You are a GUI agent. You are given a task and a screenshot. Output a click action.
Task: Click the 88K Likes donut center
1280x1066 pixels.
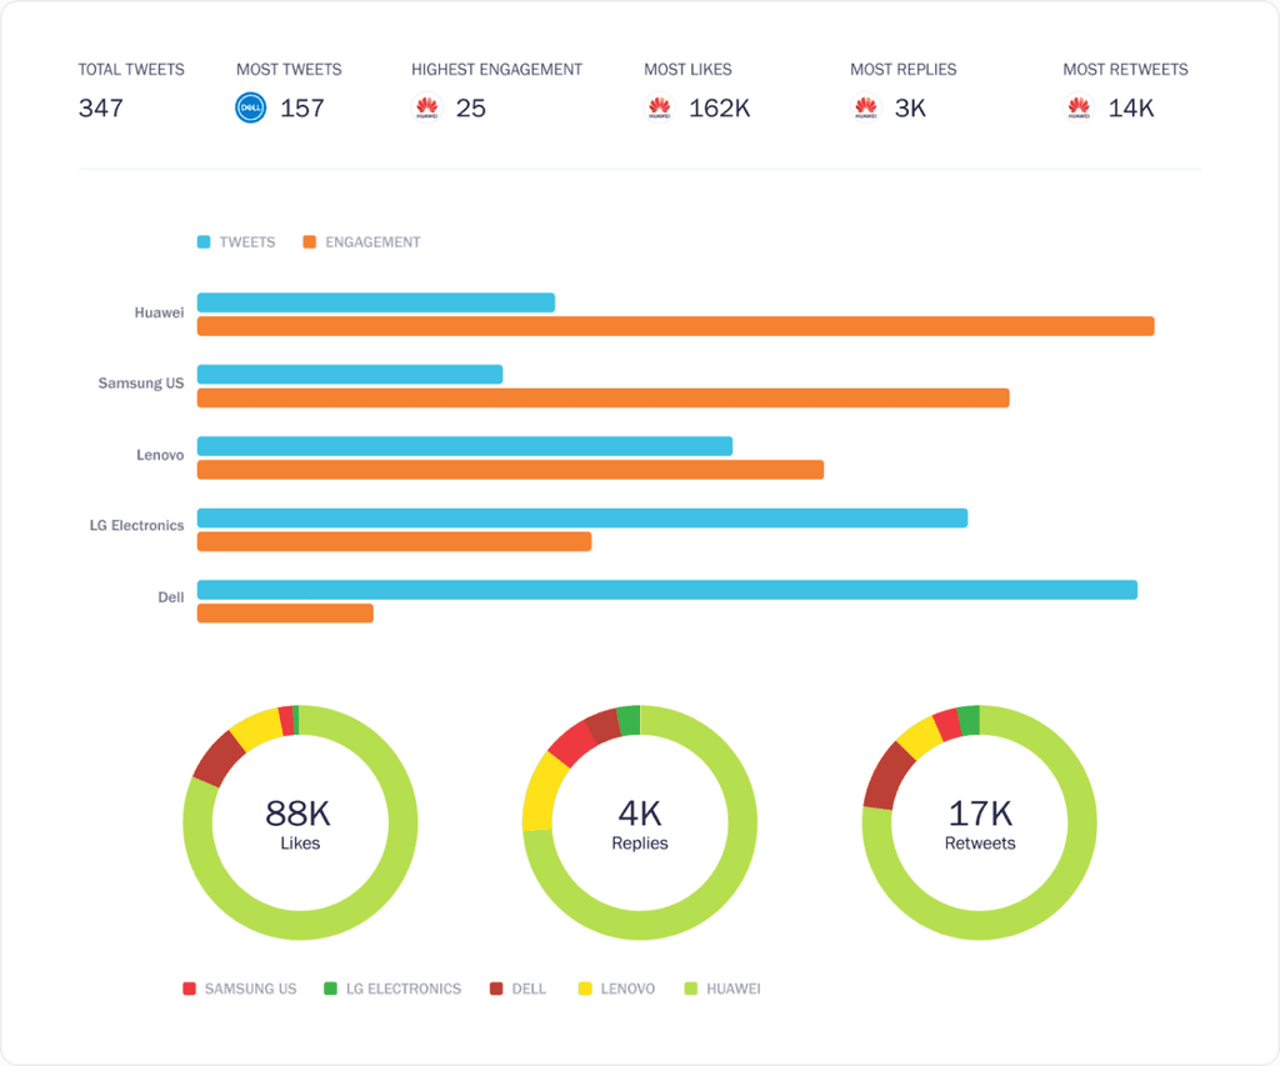[x=300, y=823]
